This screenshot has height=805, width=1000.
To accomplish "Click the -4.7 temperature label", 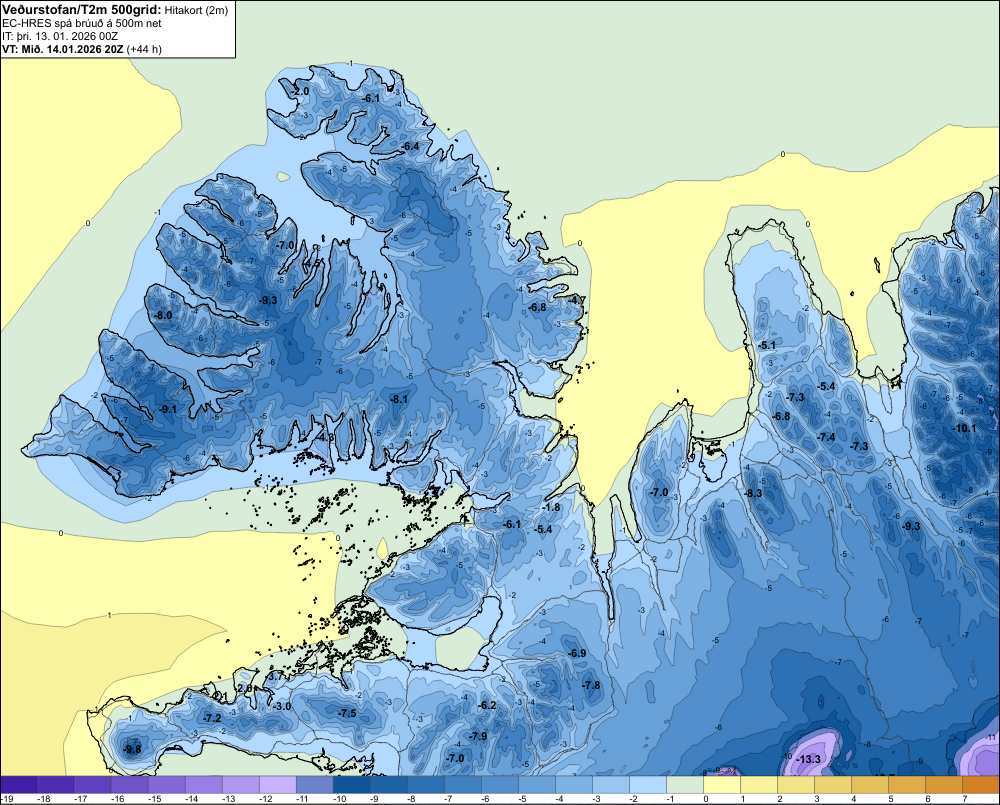I will (577, 300).
